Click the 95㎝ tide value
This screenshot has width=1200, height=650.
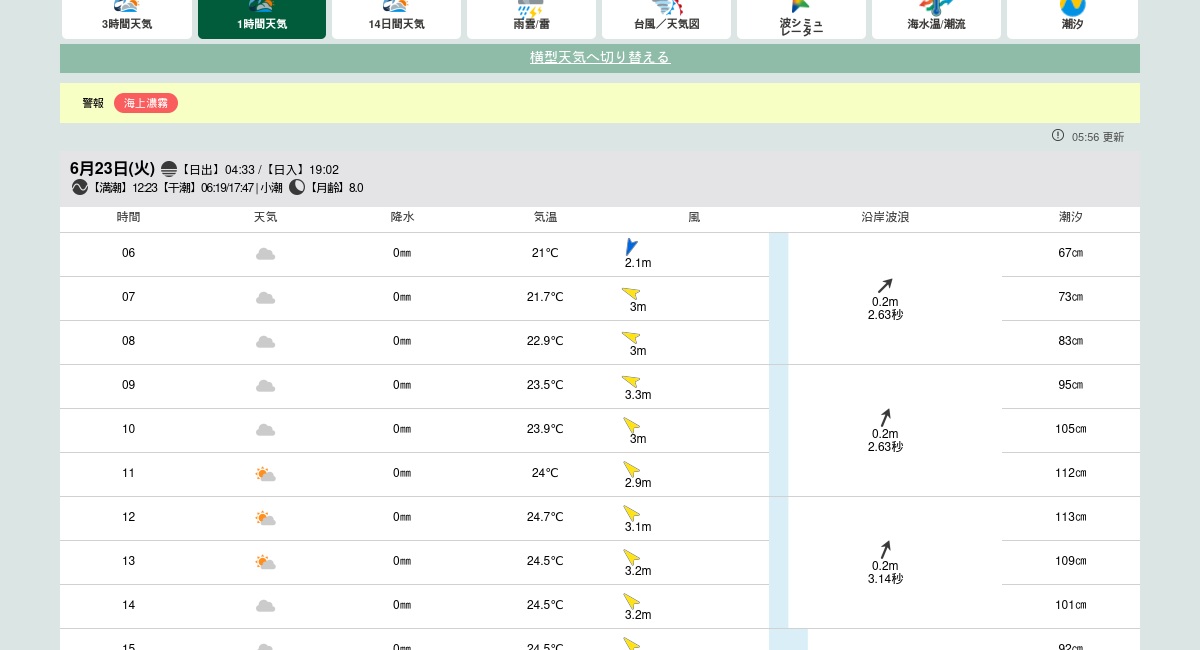click(1071, 385)
